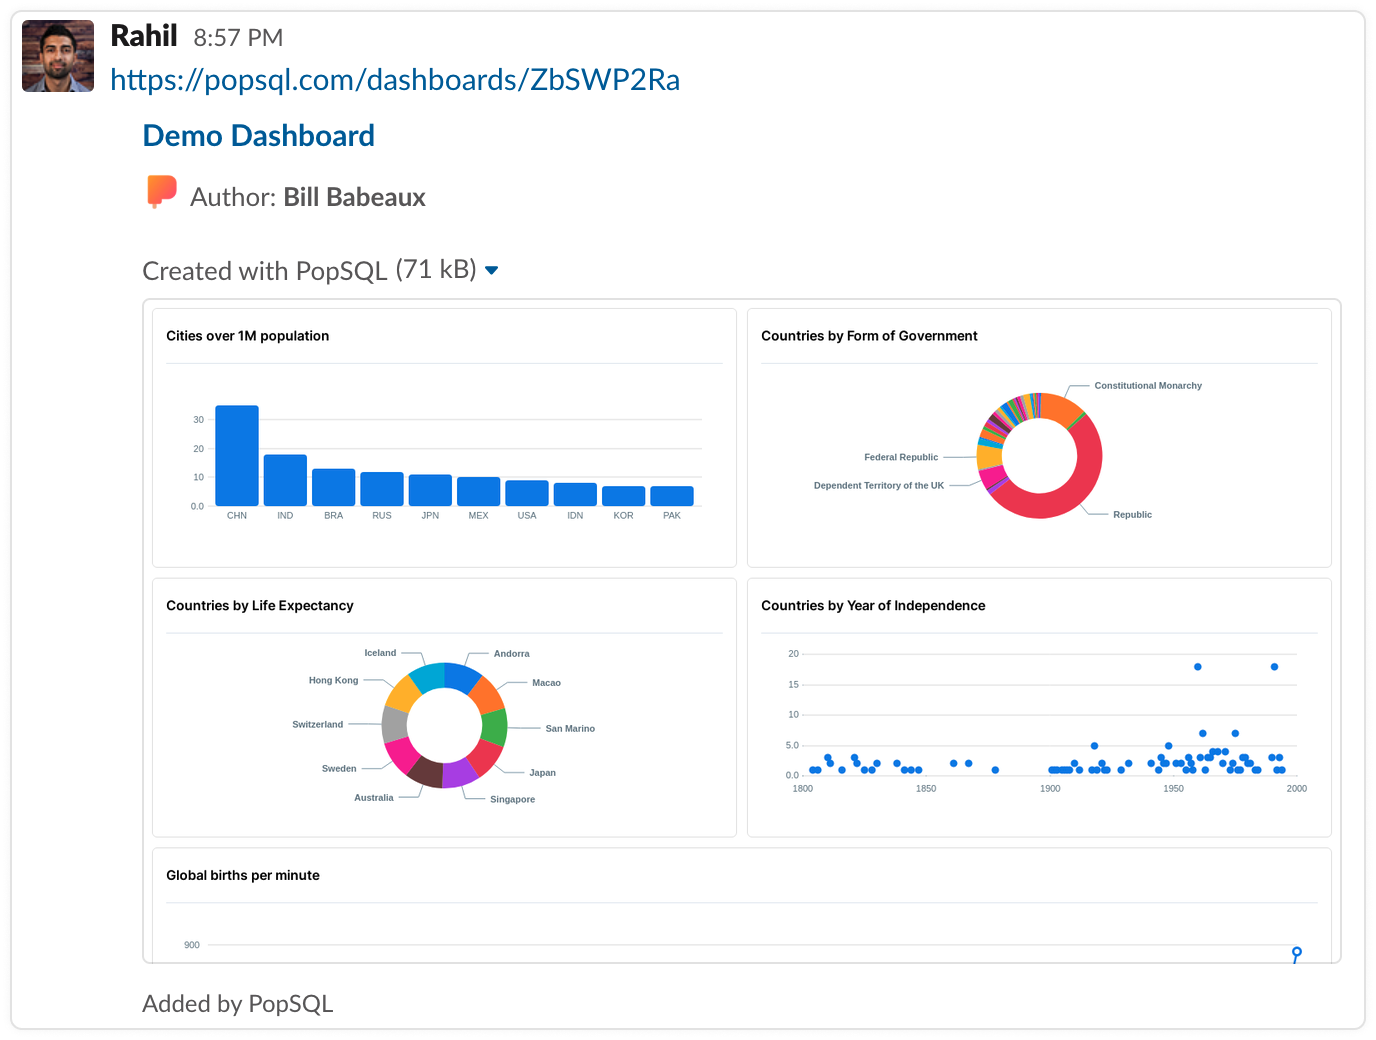
Task: Click author name Bill Babeaux
Action: (354, 197)
